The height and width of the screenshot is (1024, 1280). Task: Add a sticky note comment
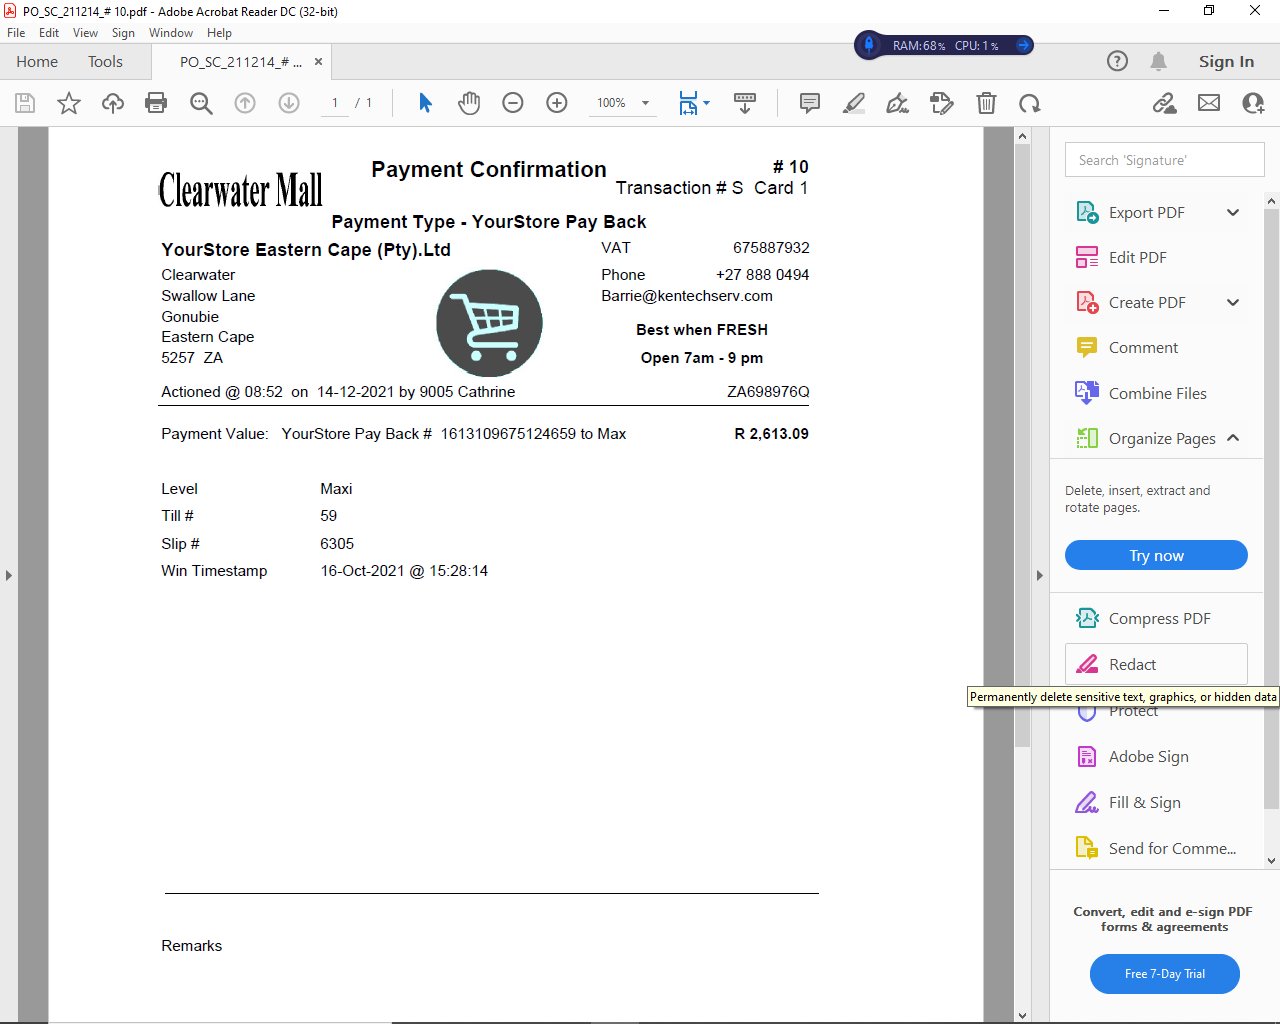(x=810, y=103)
